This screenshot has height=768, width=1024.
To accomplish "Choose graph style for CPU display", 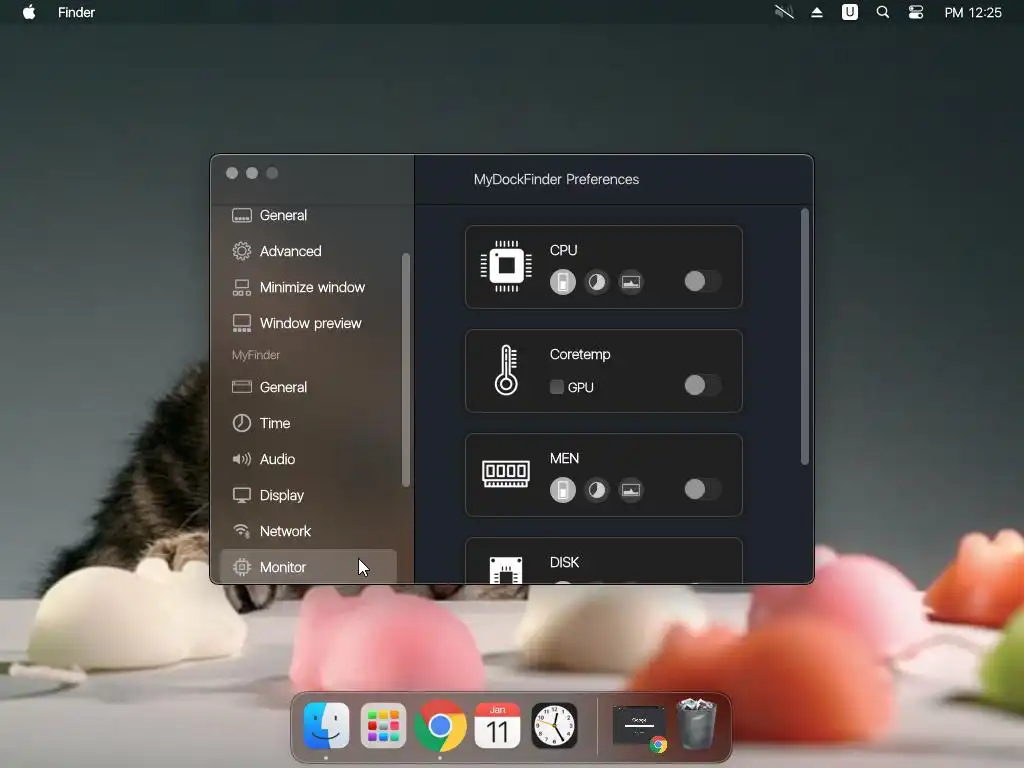I will pos(630,282).
